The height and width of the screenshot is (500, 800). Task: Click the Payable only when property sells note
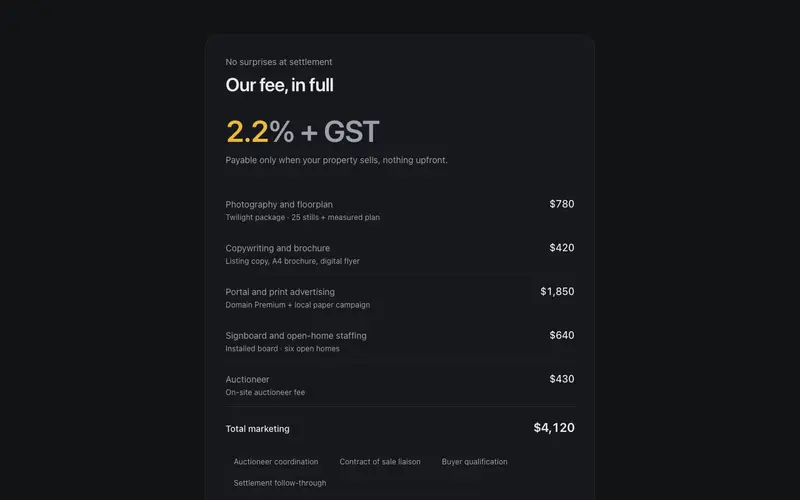pyautogui.click(x=337, y=160)
